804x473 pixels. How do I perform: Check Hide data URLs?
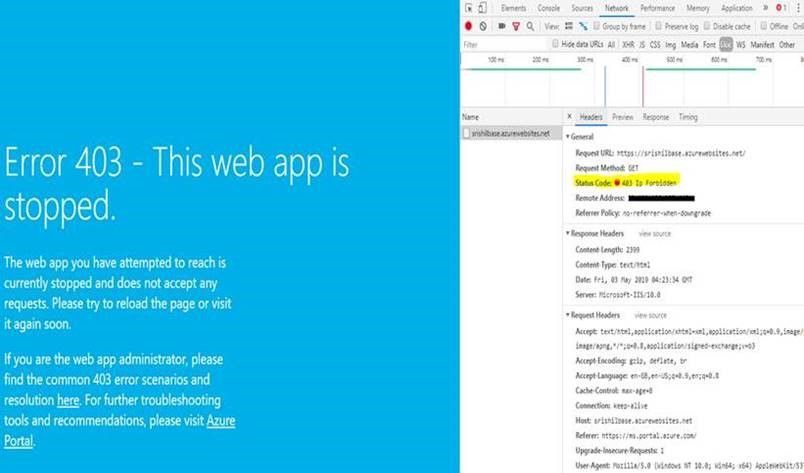555,44
